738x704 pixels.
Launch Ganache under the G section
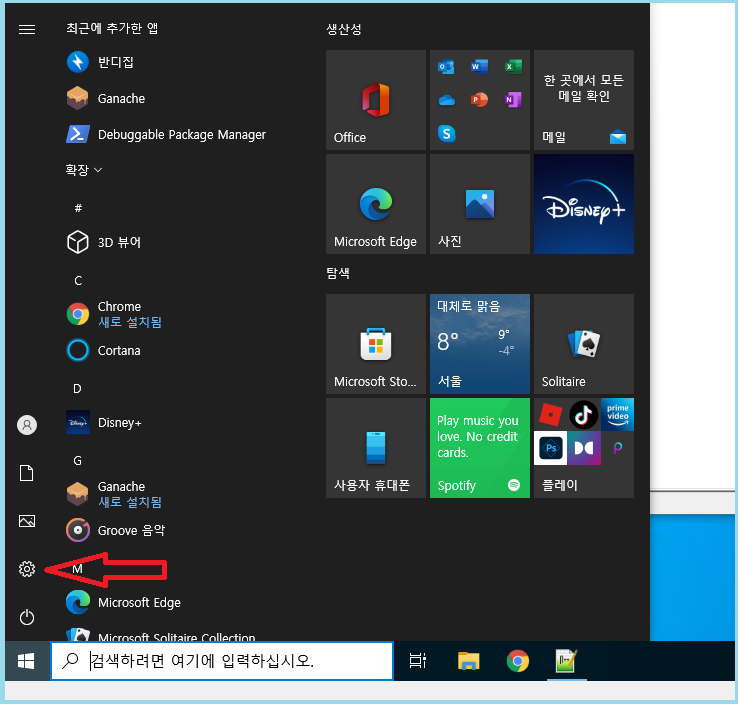coord(114,494)
